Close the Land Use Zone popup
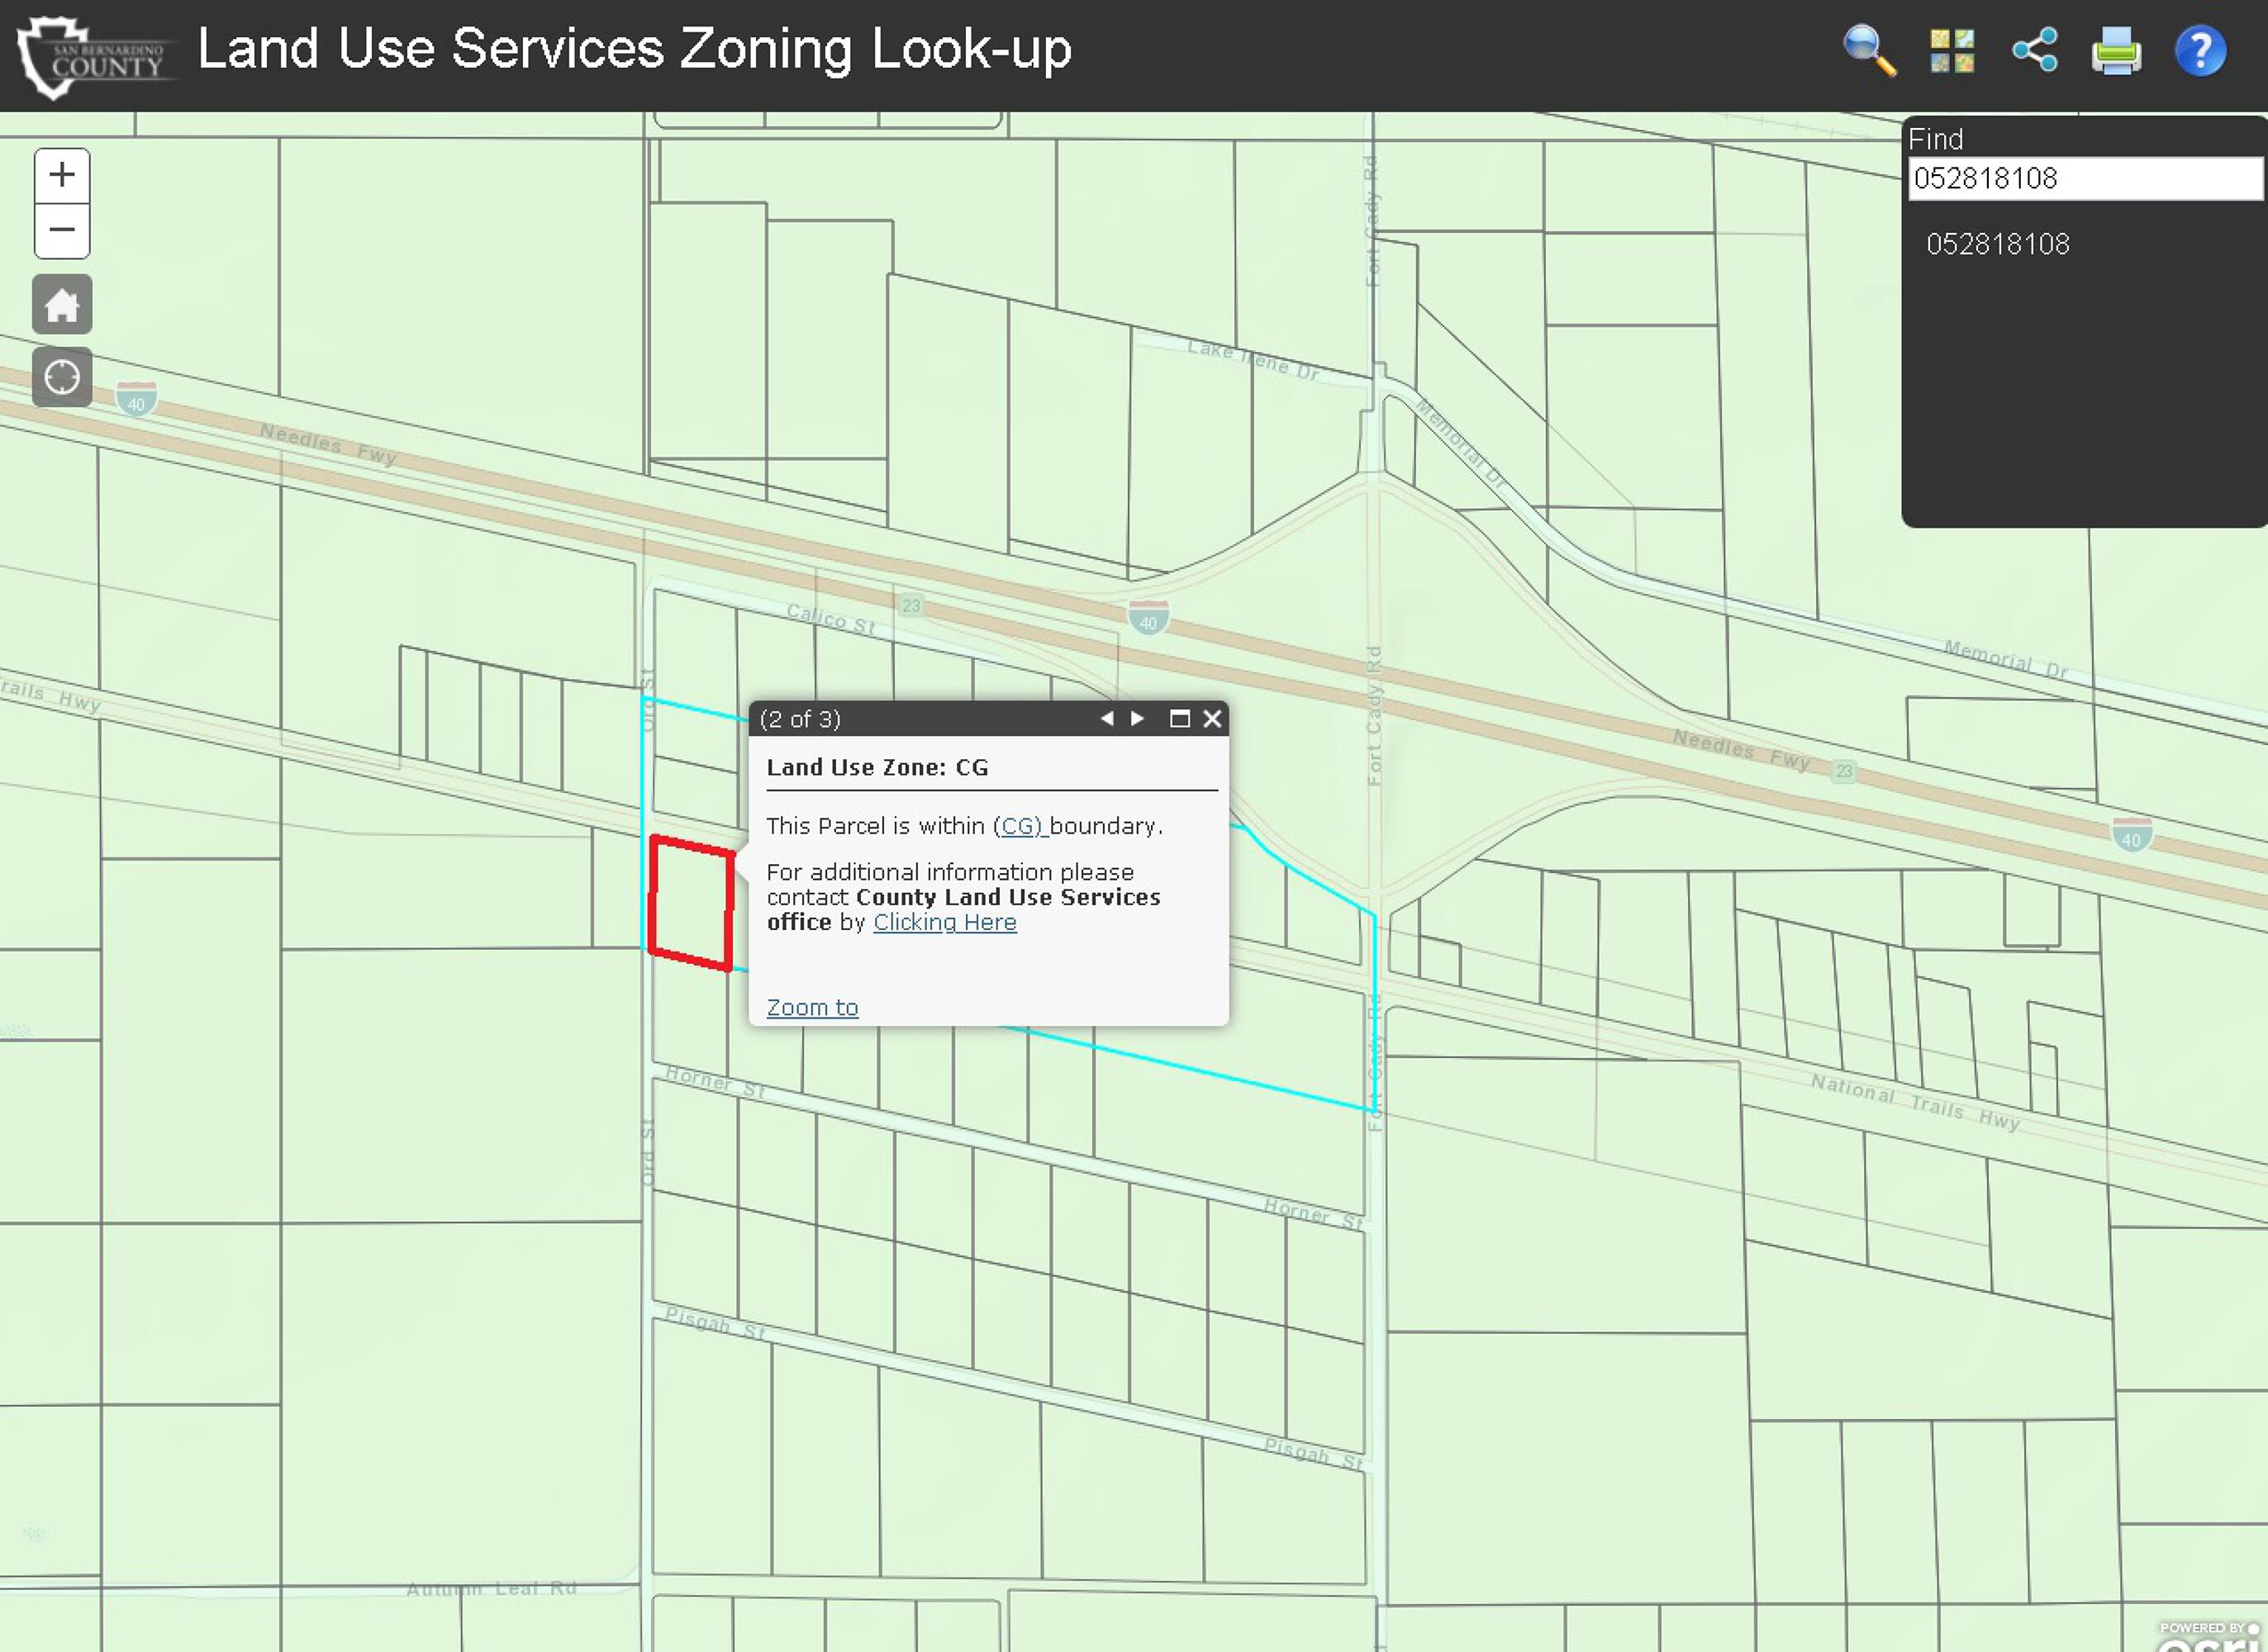Viewport: 2268px width, 1652px height. (x=1211, y=718)
